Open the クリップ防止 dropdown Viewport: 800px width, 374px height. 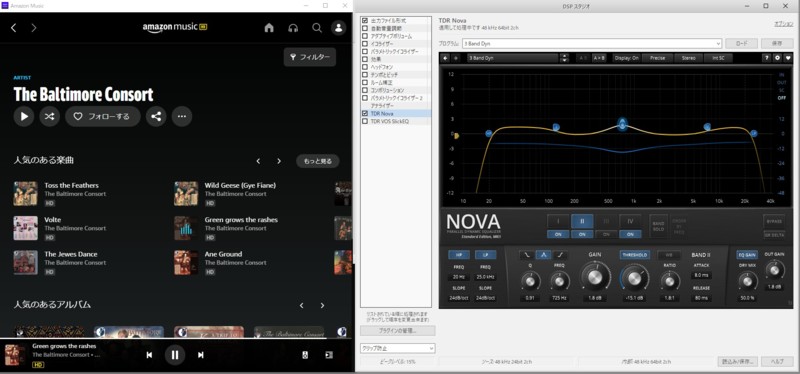point(397,348)
